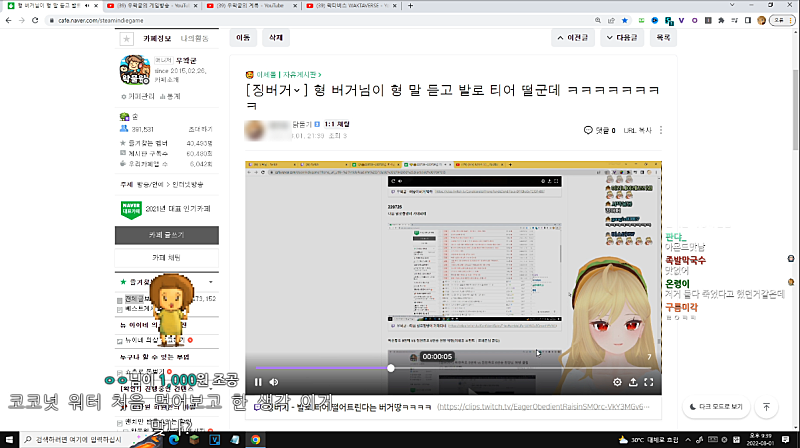800x448 pixels.
Task: Open 카페관리 settings link
Action: pos(138,96)
